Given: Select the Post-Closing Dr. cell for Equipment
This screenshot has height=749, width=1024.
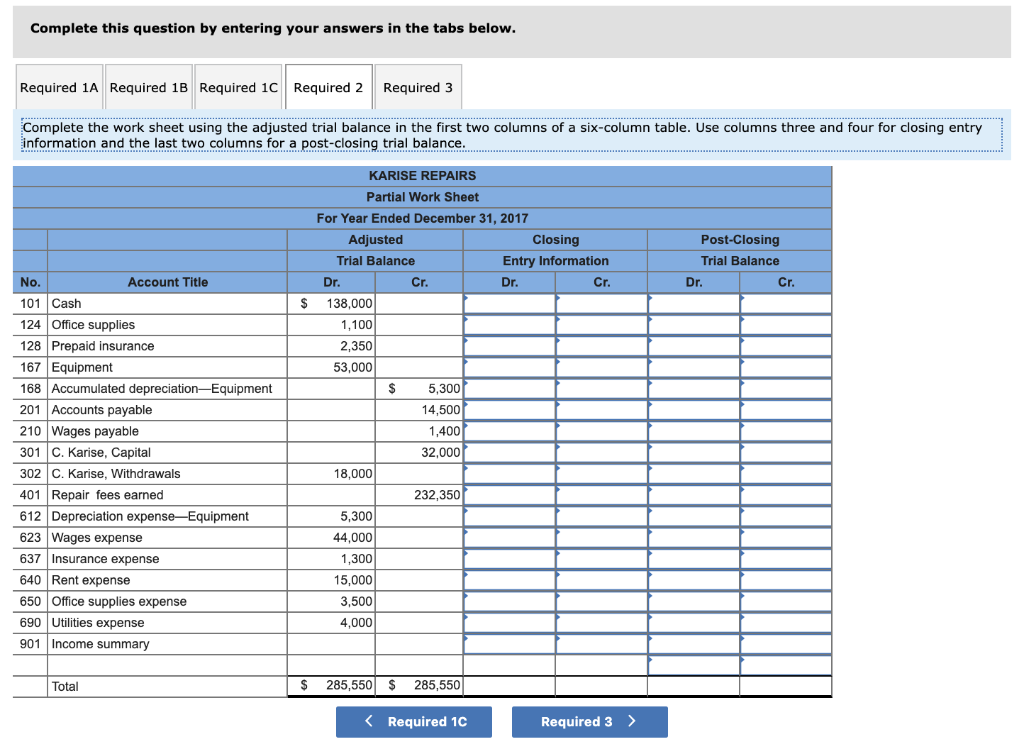Looking at the screenshot, I should pos(693,367).
